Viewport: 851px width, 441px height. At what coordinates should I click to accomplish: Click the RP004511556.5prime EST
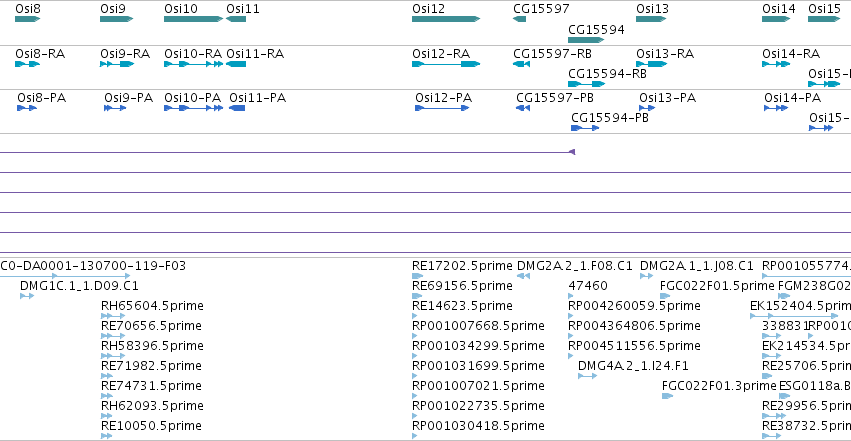pyautogui.click(x=570, y=356)
